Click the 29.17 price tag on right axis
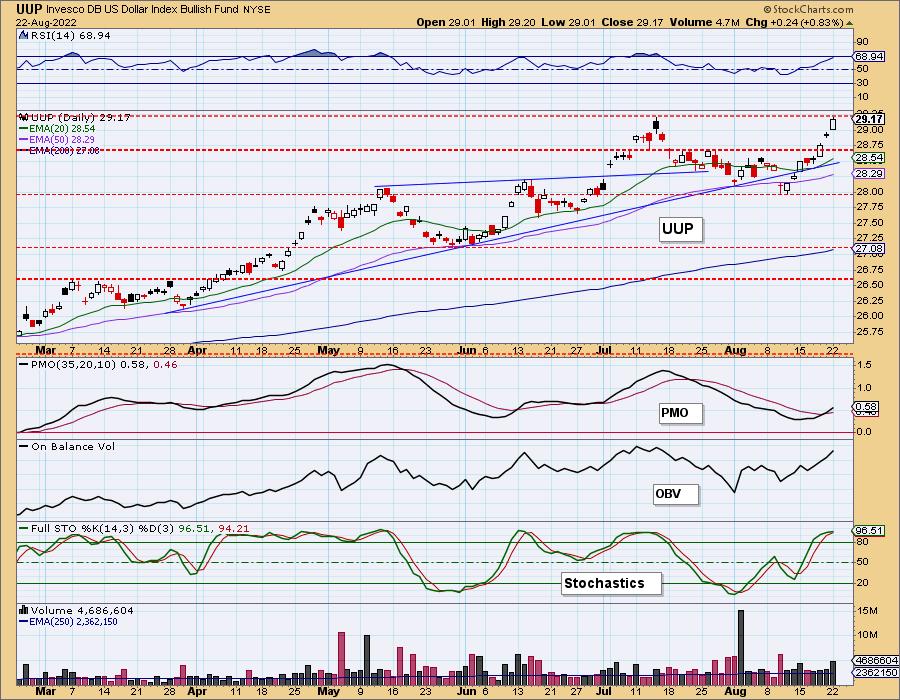This screenshot has width=900, height=700. (x=868, y=119)
